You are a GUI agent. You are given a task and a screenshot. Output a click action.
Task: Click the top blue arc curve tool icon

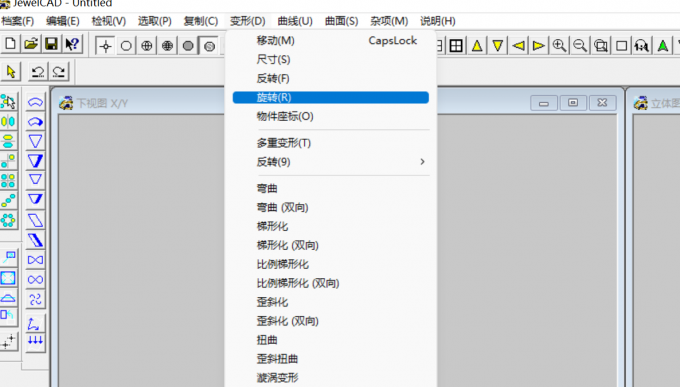[35, 102]
